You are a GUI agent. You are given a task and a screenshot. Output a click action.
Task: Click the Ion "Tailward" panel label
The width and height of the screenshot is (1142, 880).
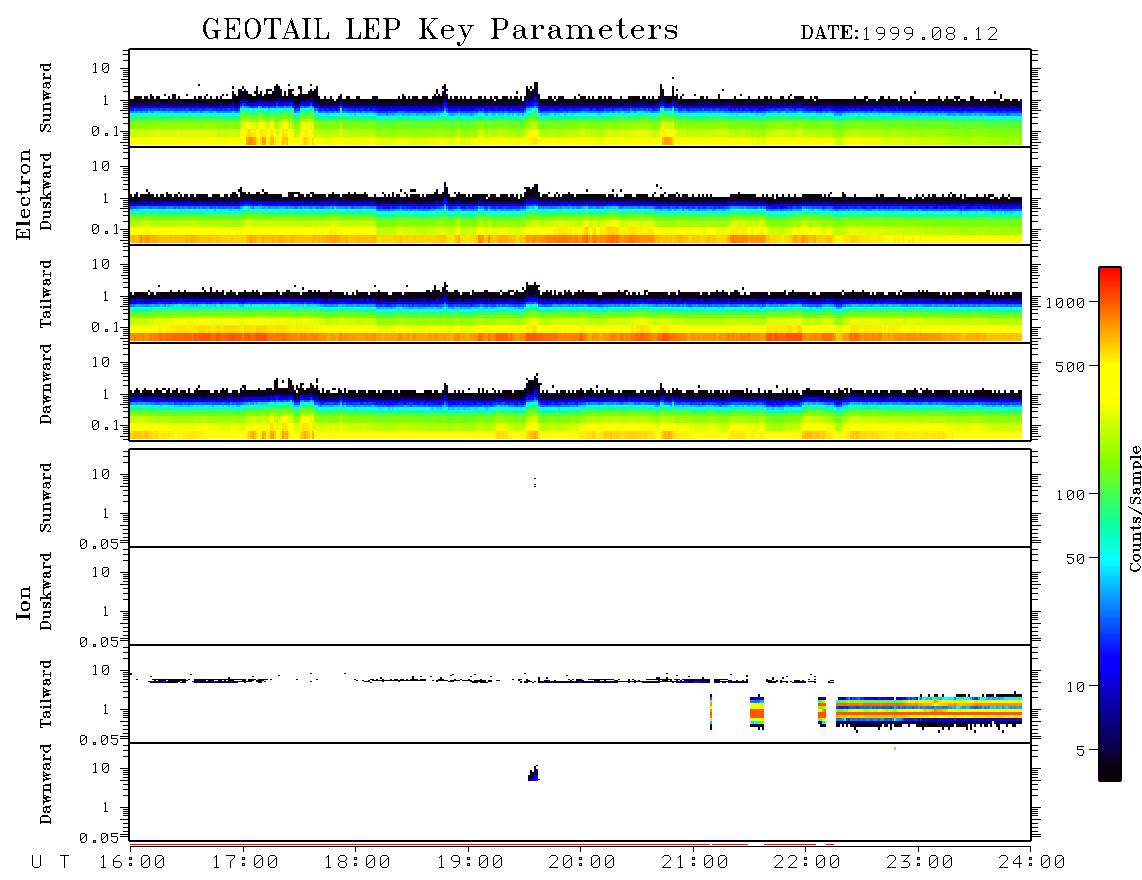tap(46, 694)
